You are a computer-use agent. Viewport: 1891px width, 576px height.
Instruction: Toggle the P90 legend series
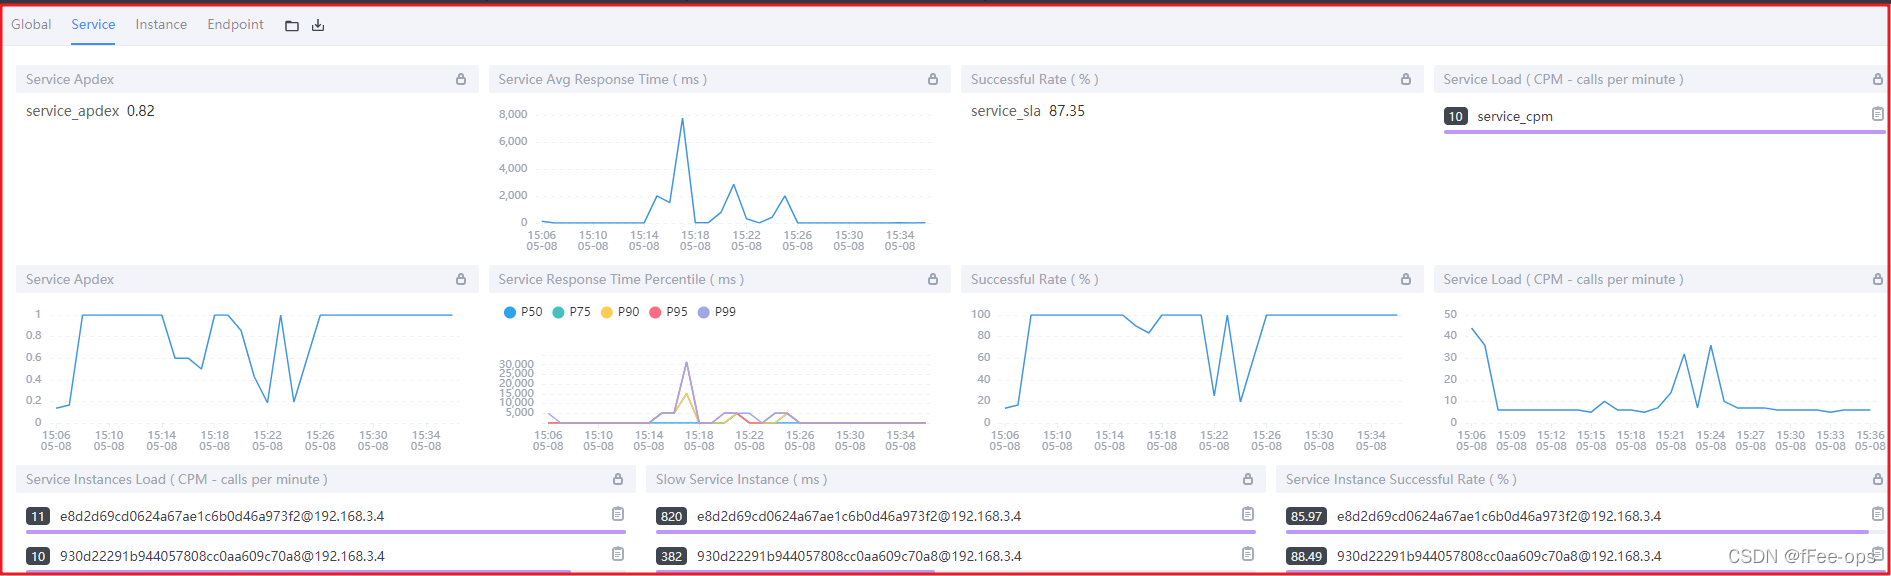pos(620,312)
